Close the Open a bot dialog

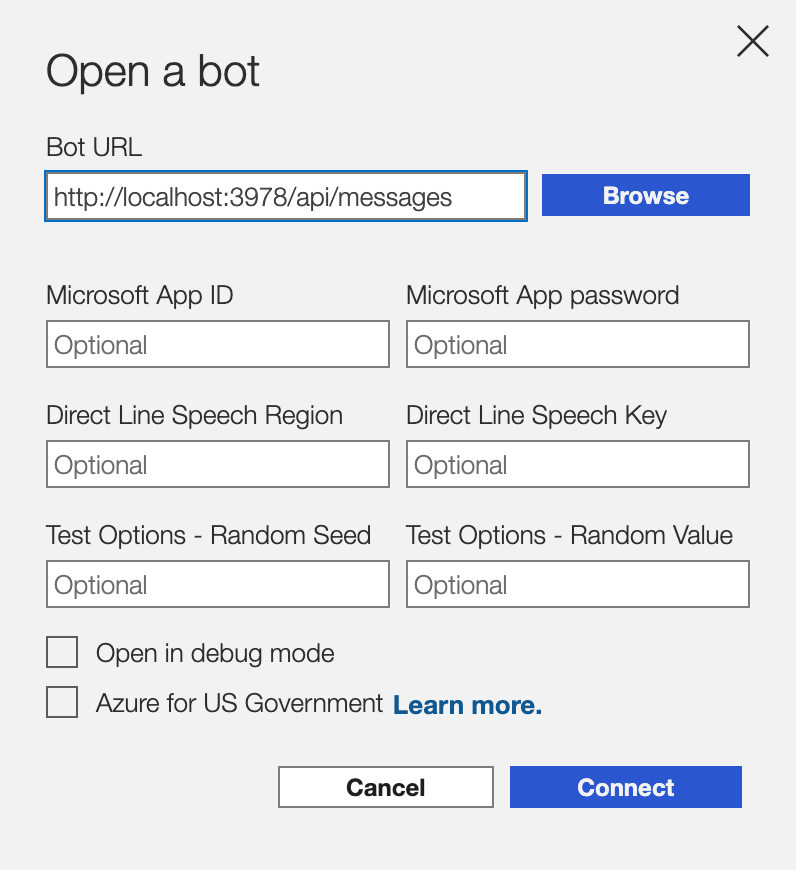click(752, 42)
